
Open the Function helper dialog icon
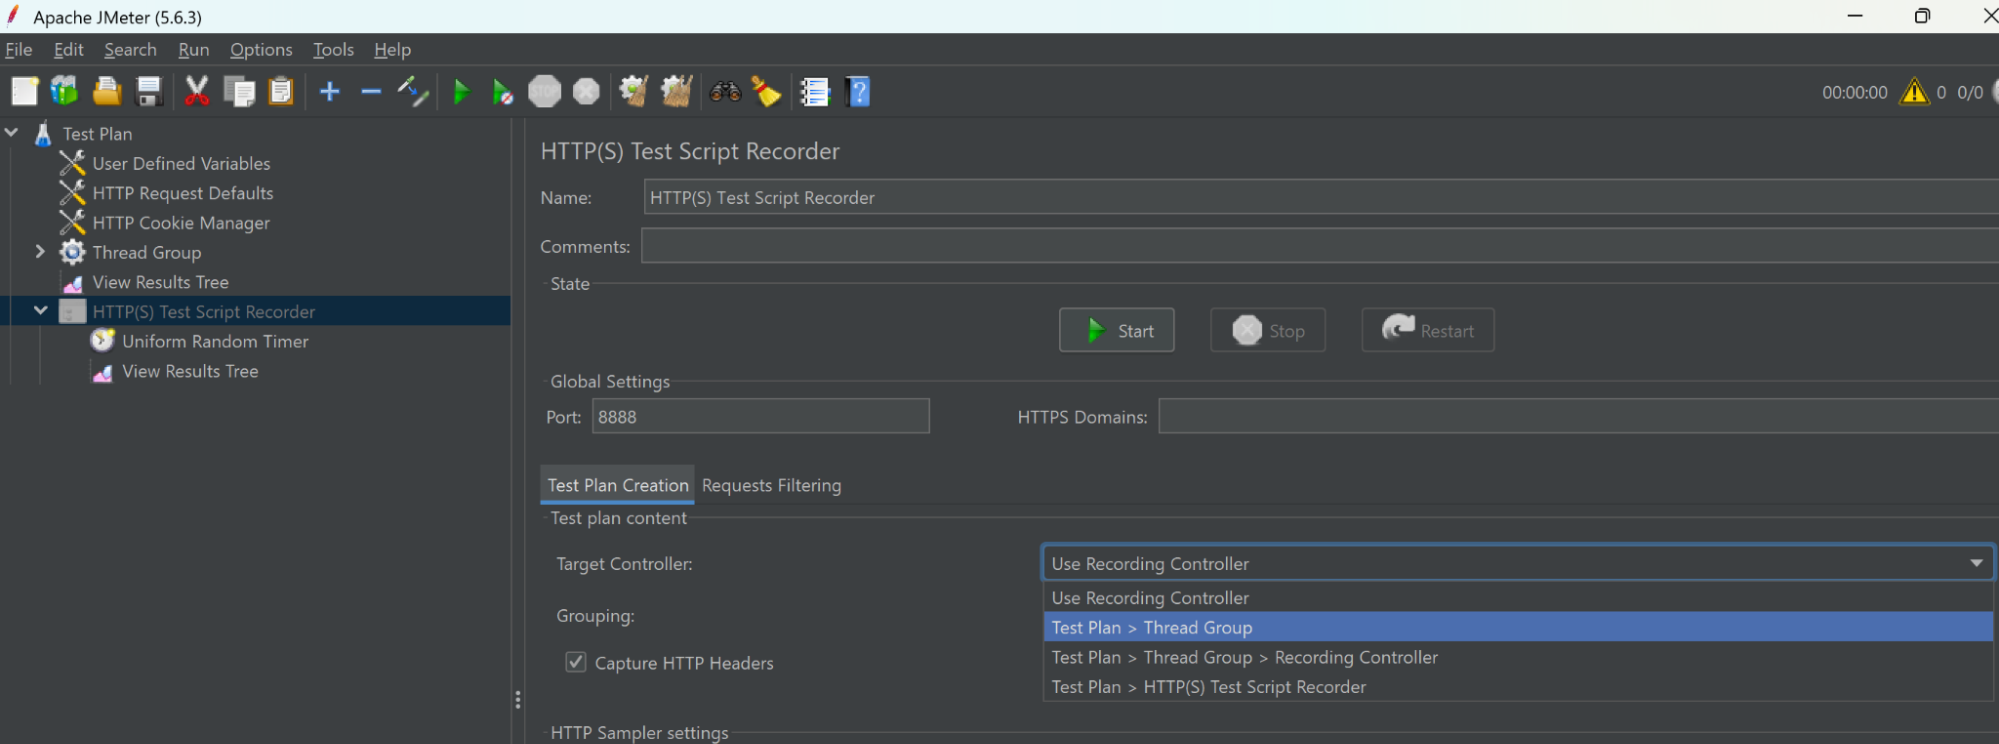pyautogui.click(x=815, y=92)
